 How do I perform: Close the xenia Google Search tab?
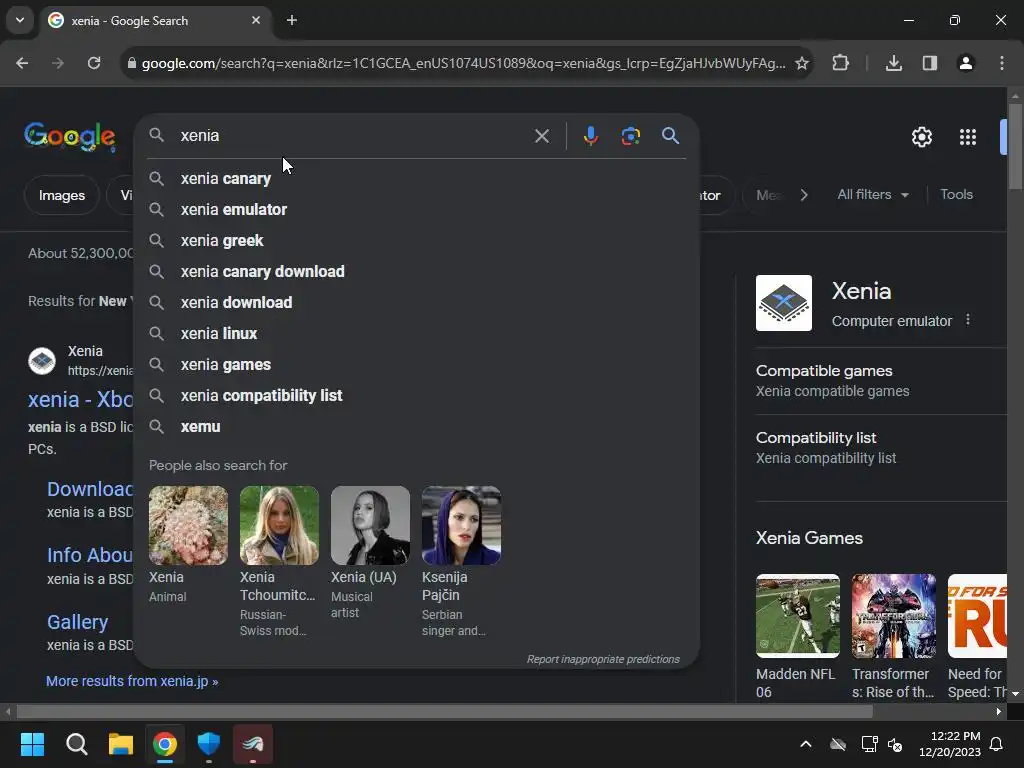coord(256,20)
